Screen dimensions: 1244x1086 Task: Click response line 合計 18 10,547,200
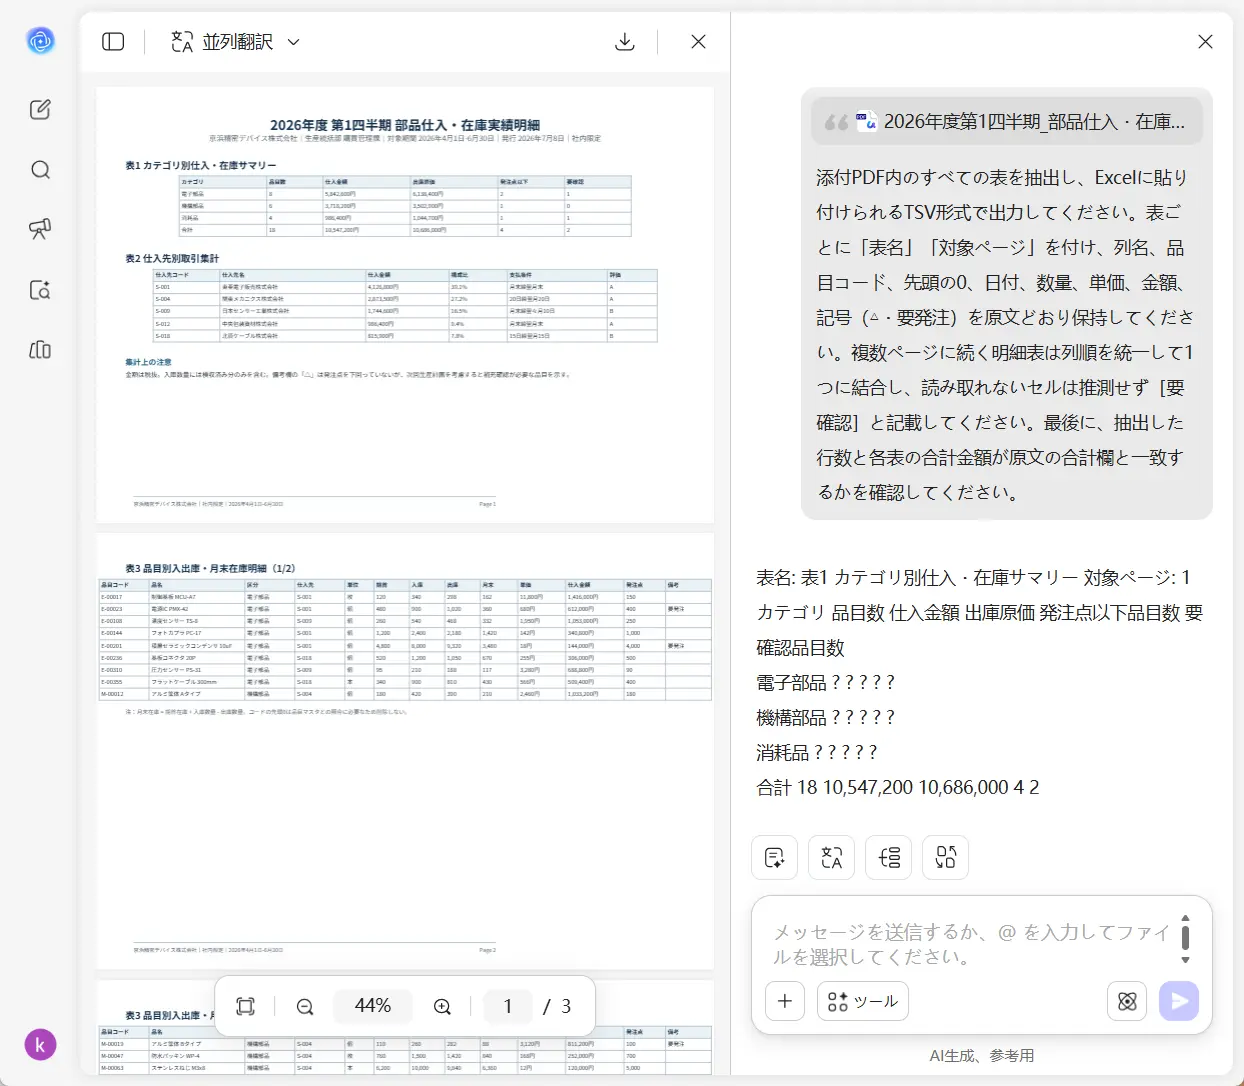pyautogui.click(x=898, y=788)
